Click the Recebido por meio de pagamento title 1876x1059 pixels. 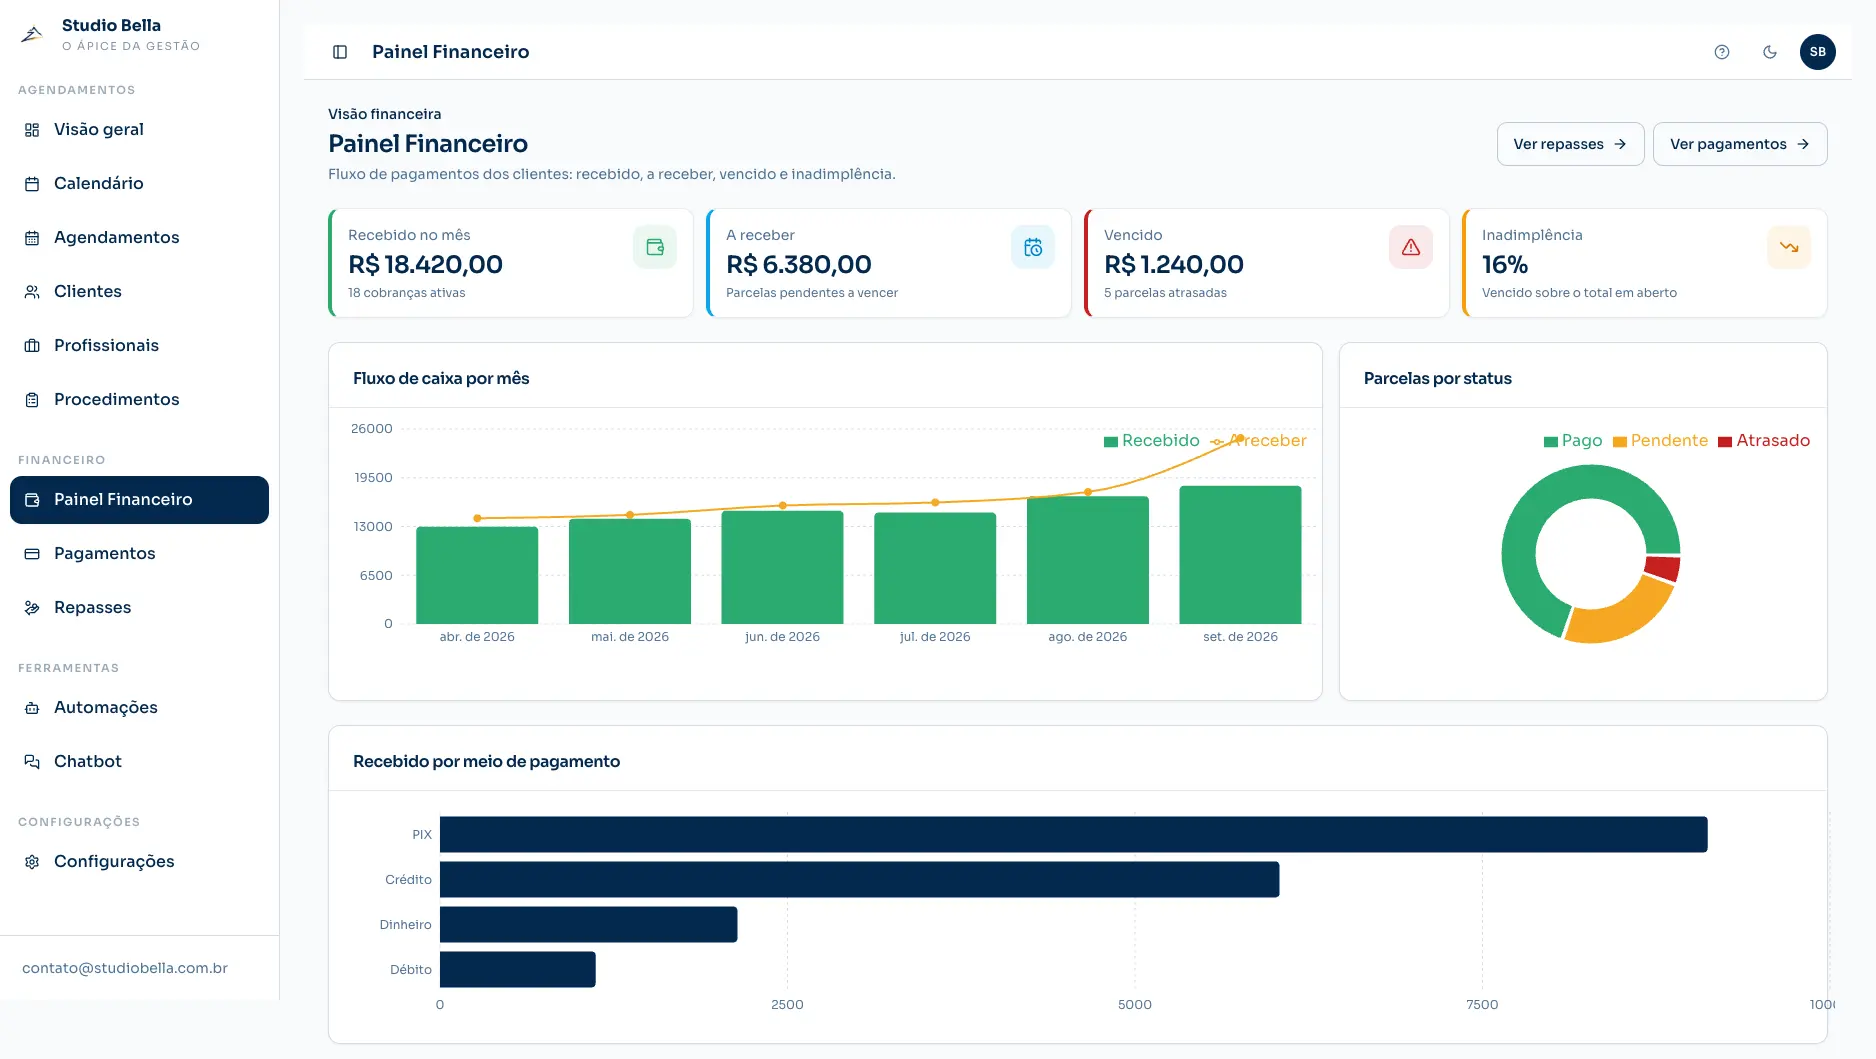pos(486,762)
